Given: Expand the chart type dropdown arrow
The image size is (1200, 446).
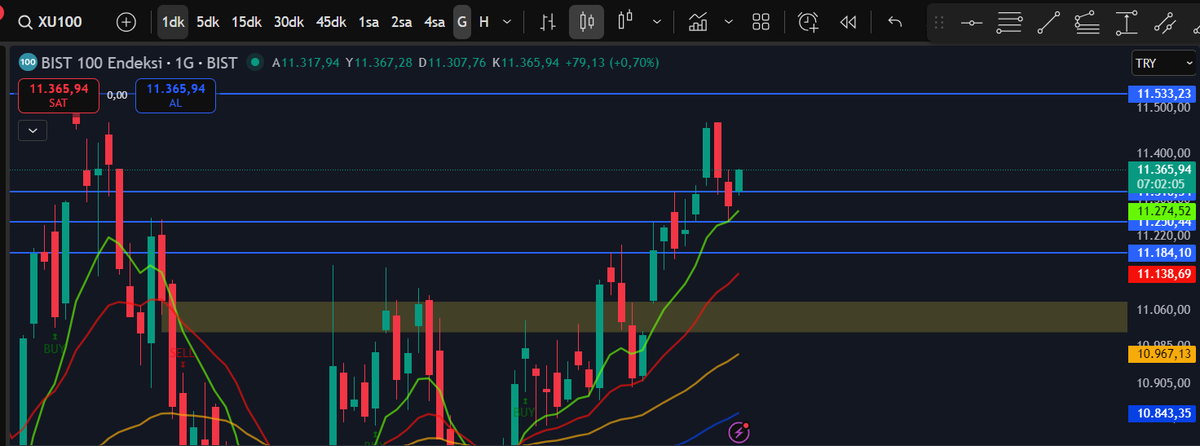Looking at the screenshot, I should (656, 21).
